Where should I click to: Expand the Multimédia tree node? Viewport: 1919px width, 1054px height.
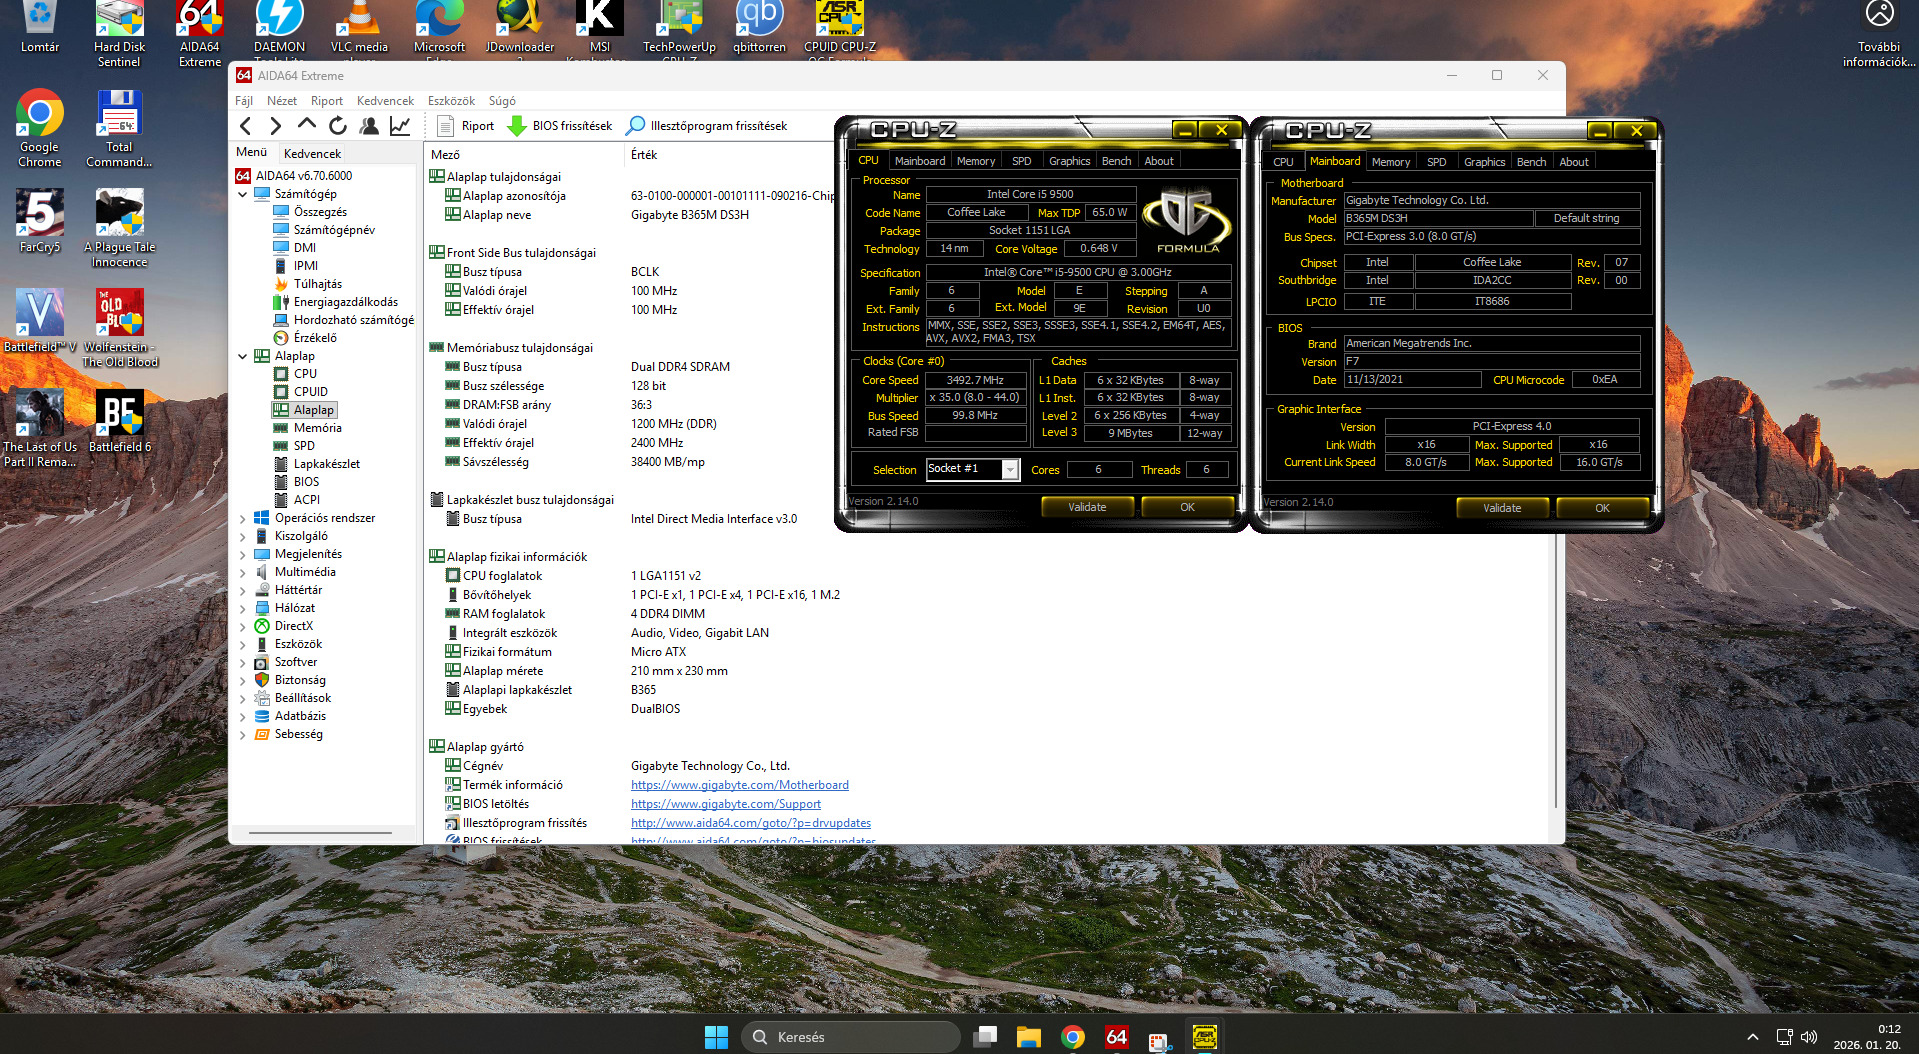pos(243,572)
